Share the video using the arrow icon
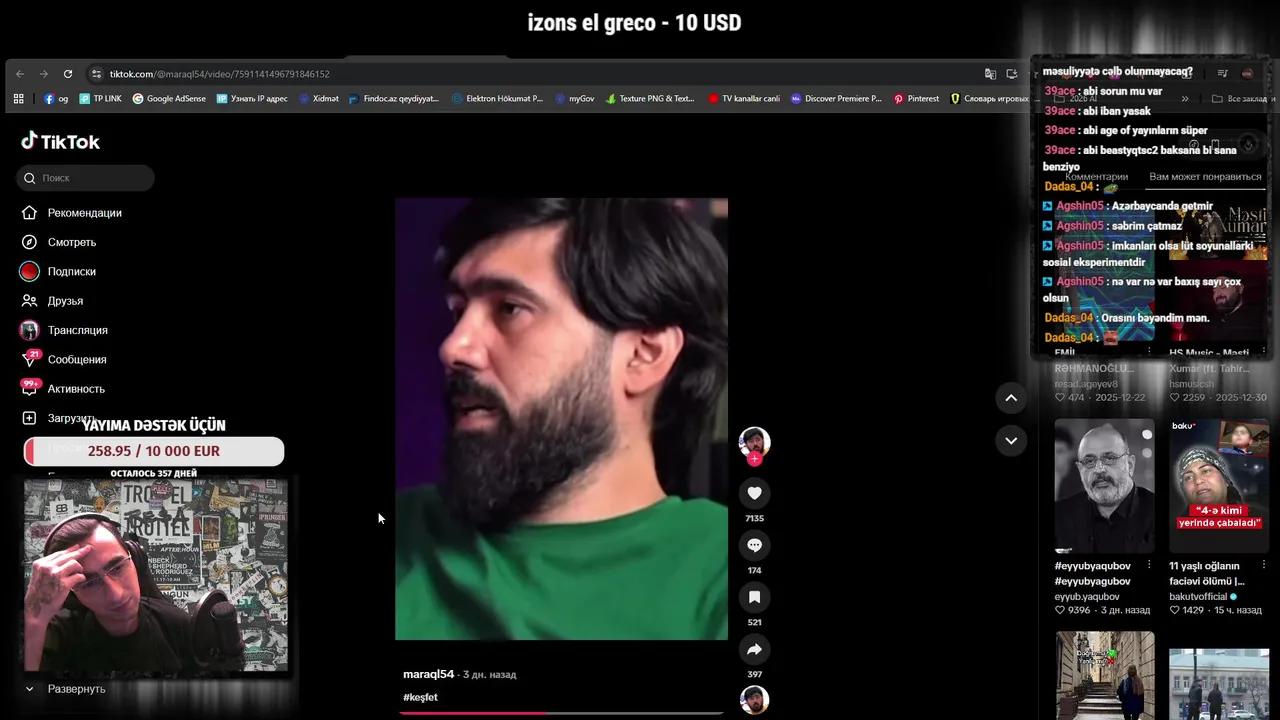The height and width of the screenshot is (720, 1280). tap(754, 649)
